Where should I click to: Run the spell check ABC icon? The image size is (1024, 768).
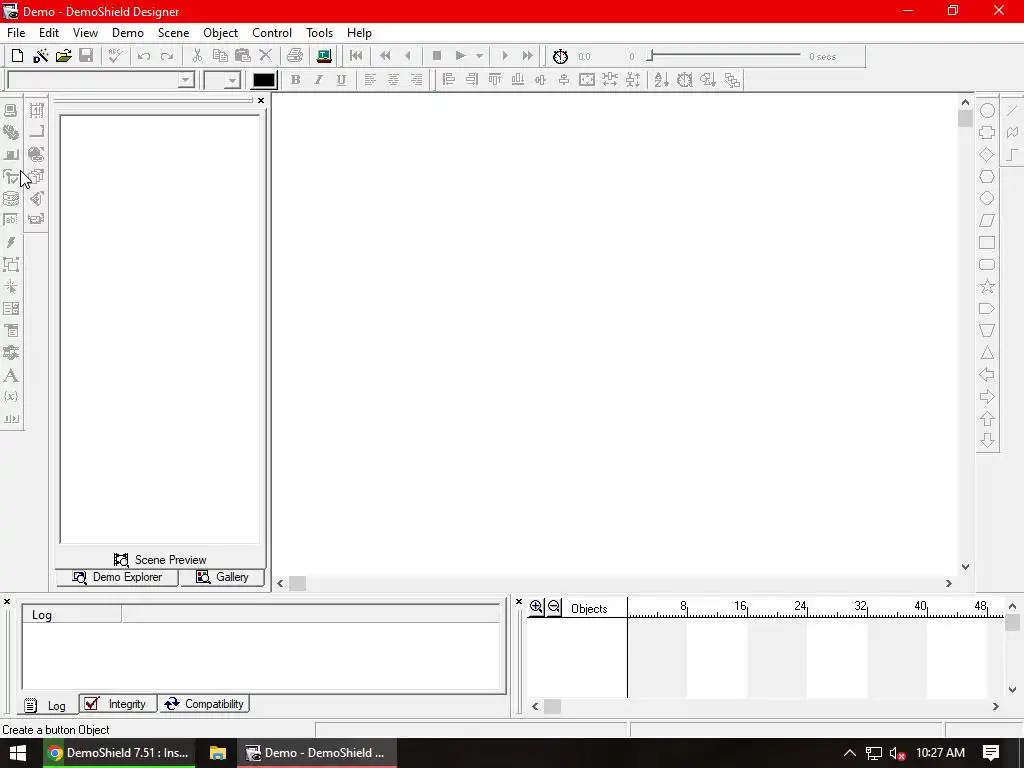(116, 56)
